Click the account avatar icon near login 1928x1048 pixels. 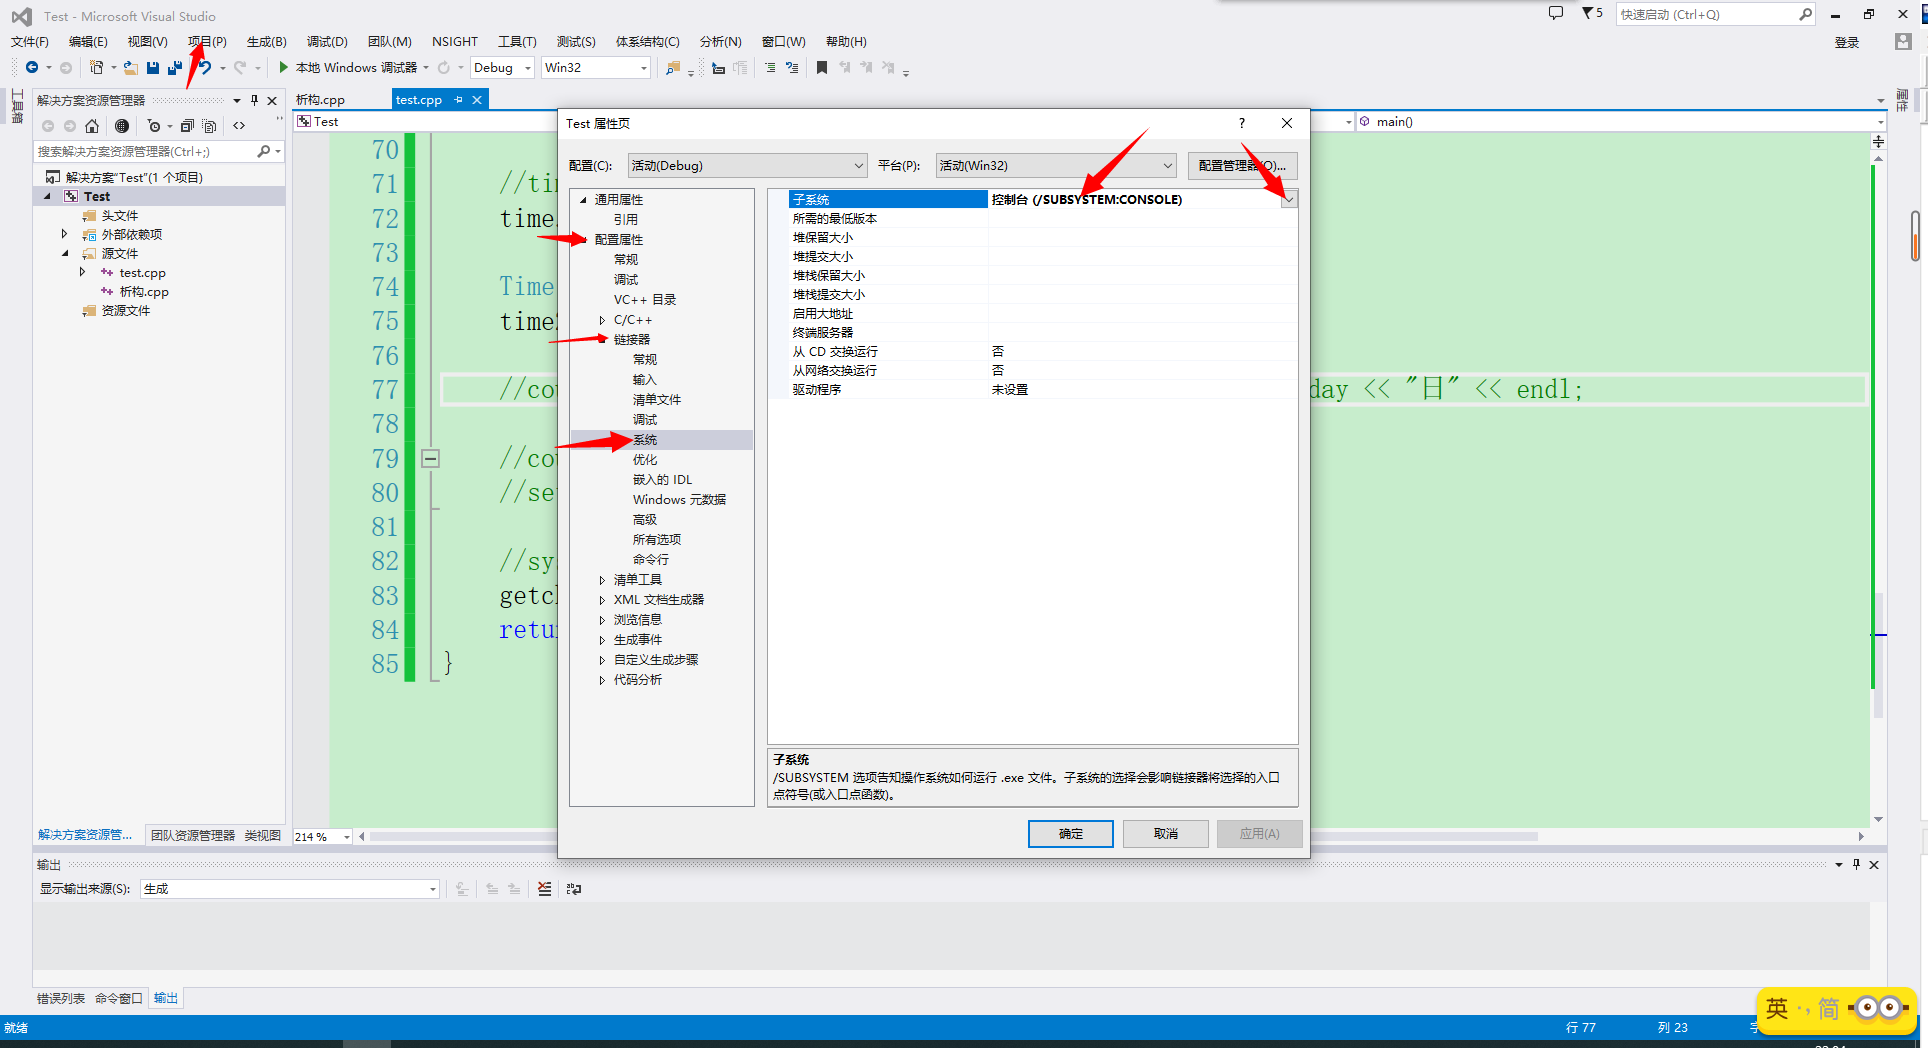[1903, 42]
